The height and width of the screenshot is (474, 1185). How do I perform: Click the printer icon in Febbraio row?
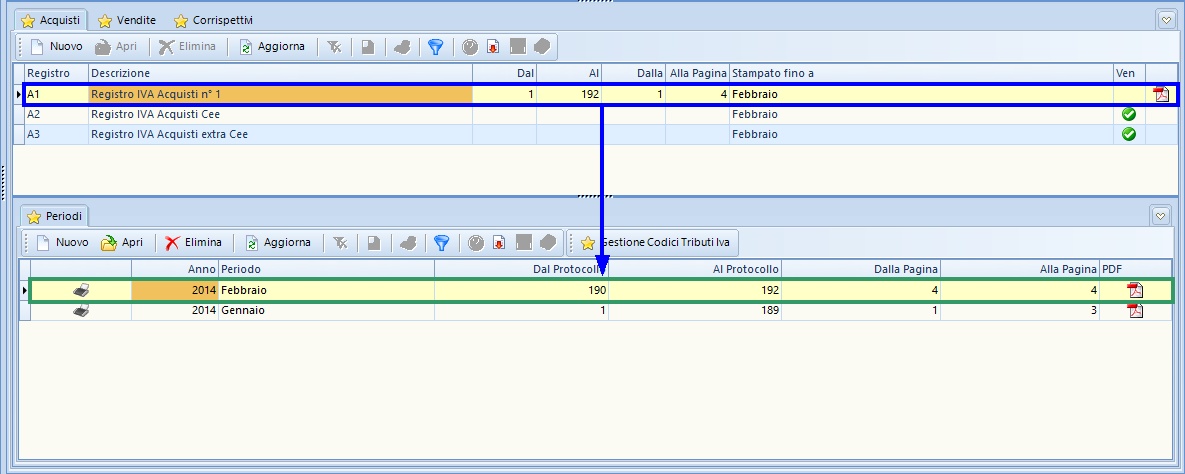[81, 290]
